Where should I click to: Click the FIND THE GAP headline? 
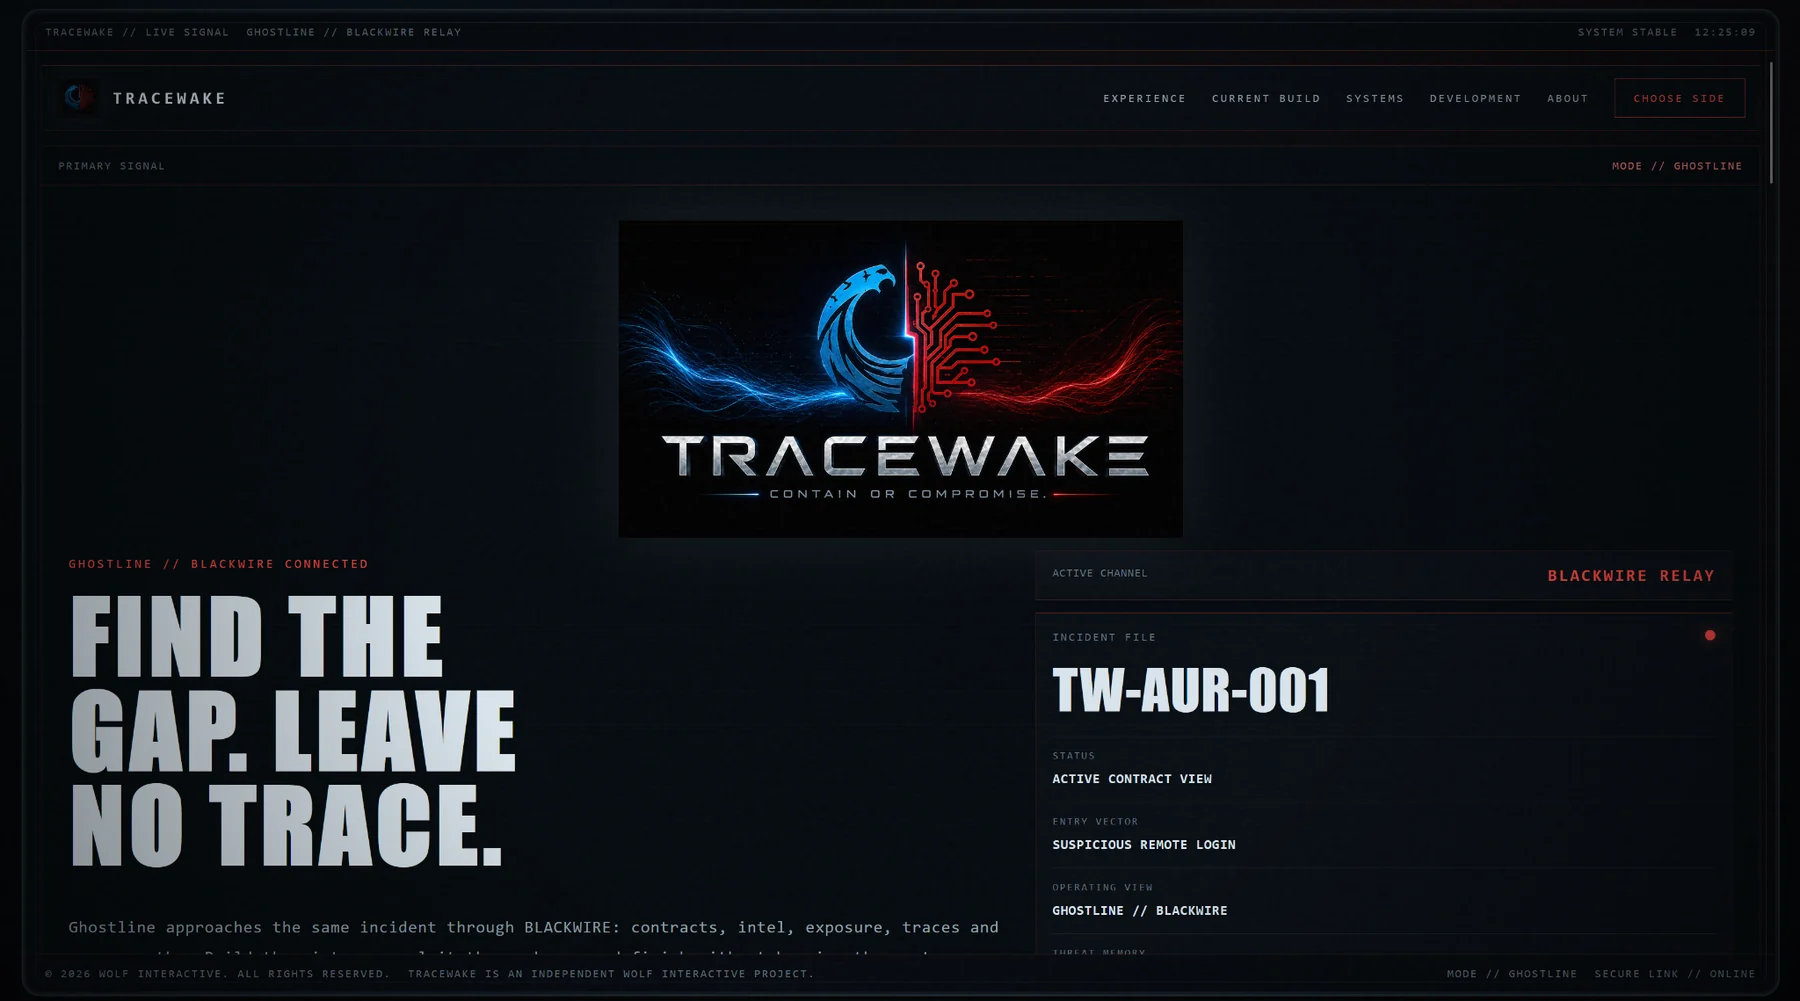pyautogui.click(x=293, y=731)
